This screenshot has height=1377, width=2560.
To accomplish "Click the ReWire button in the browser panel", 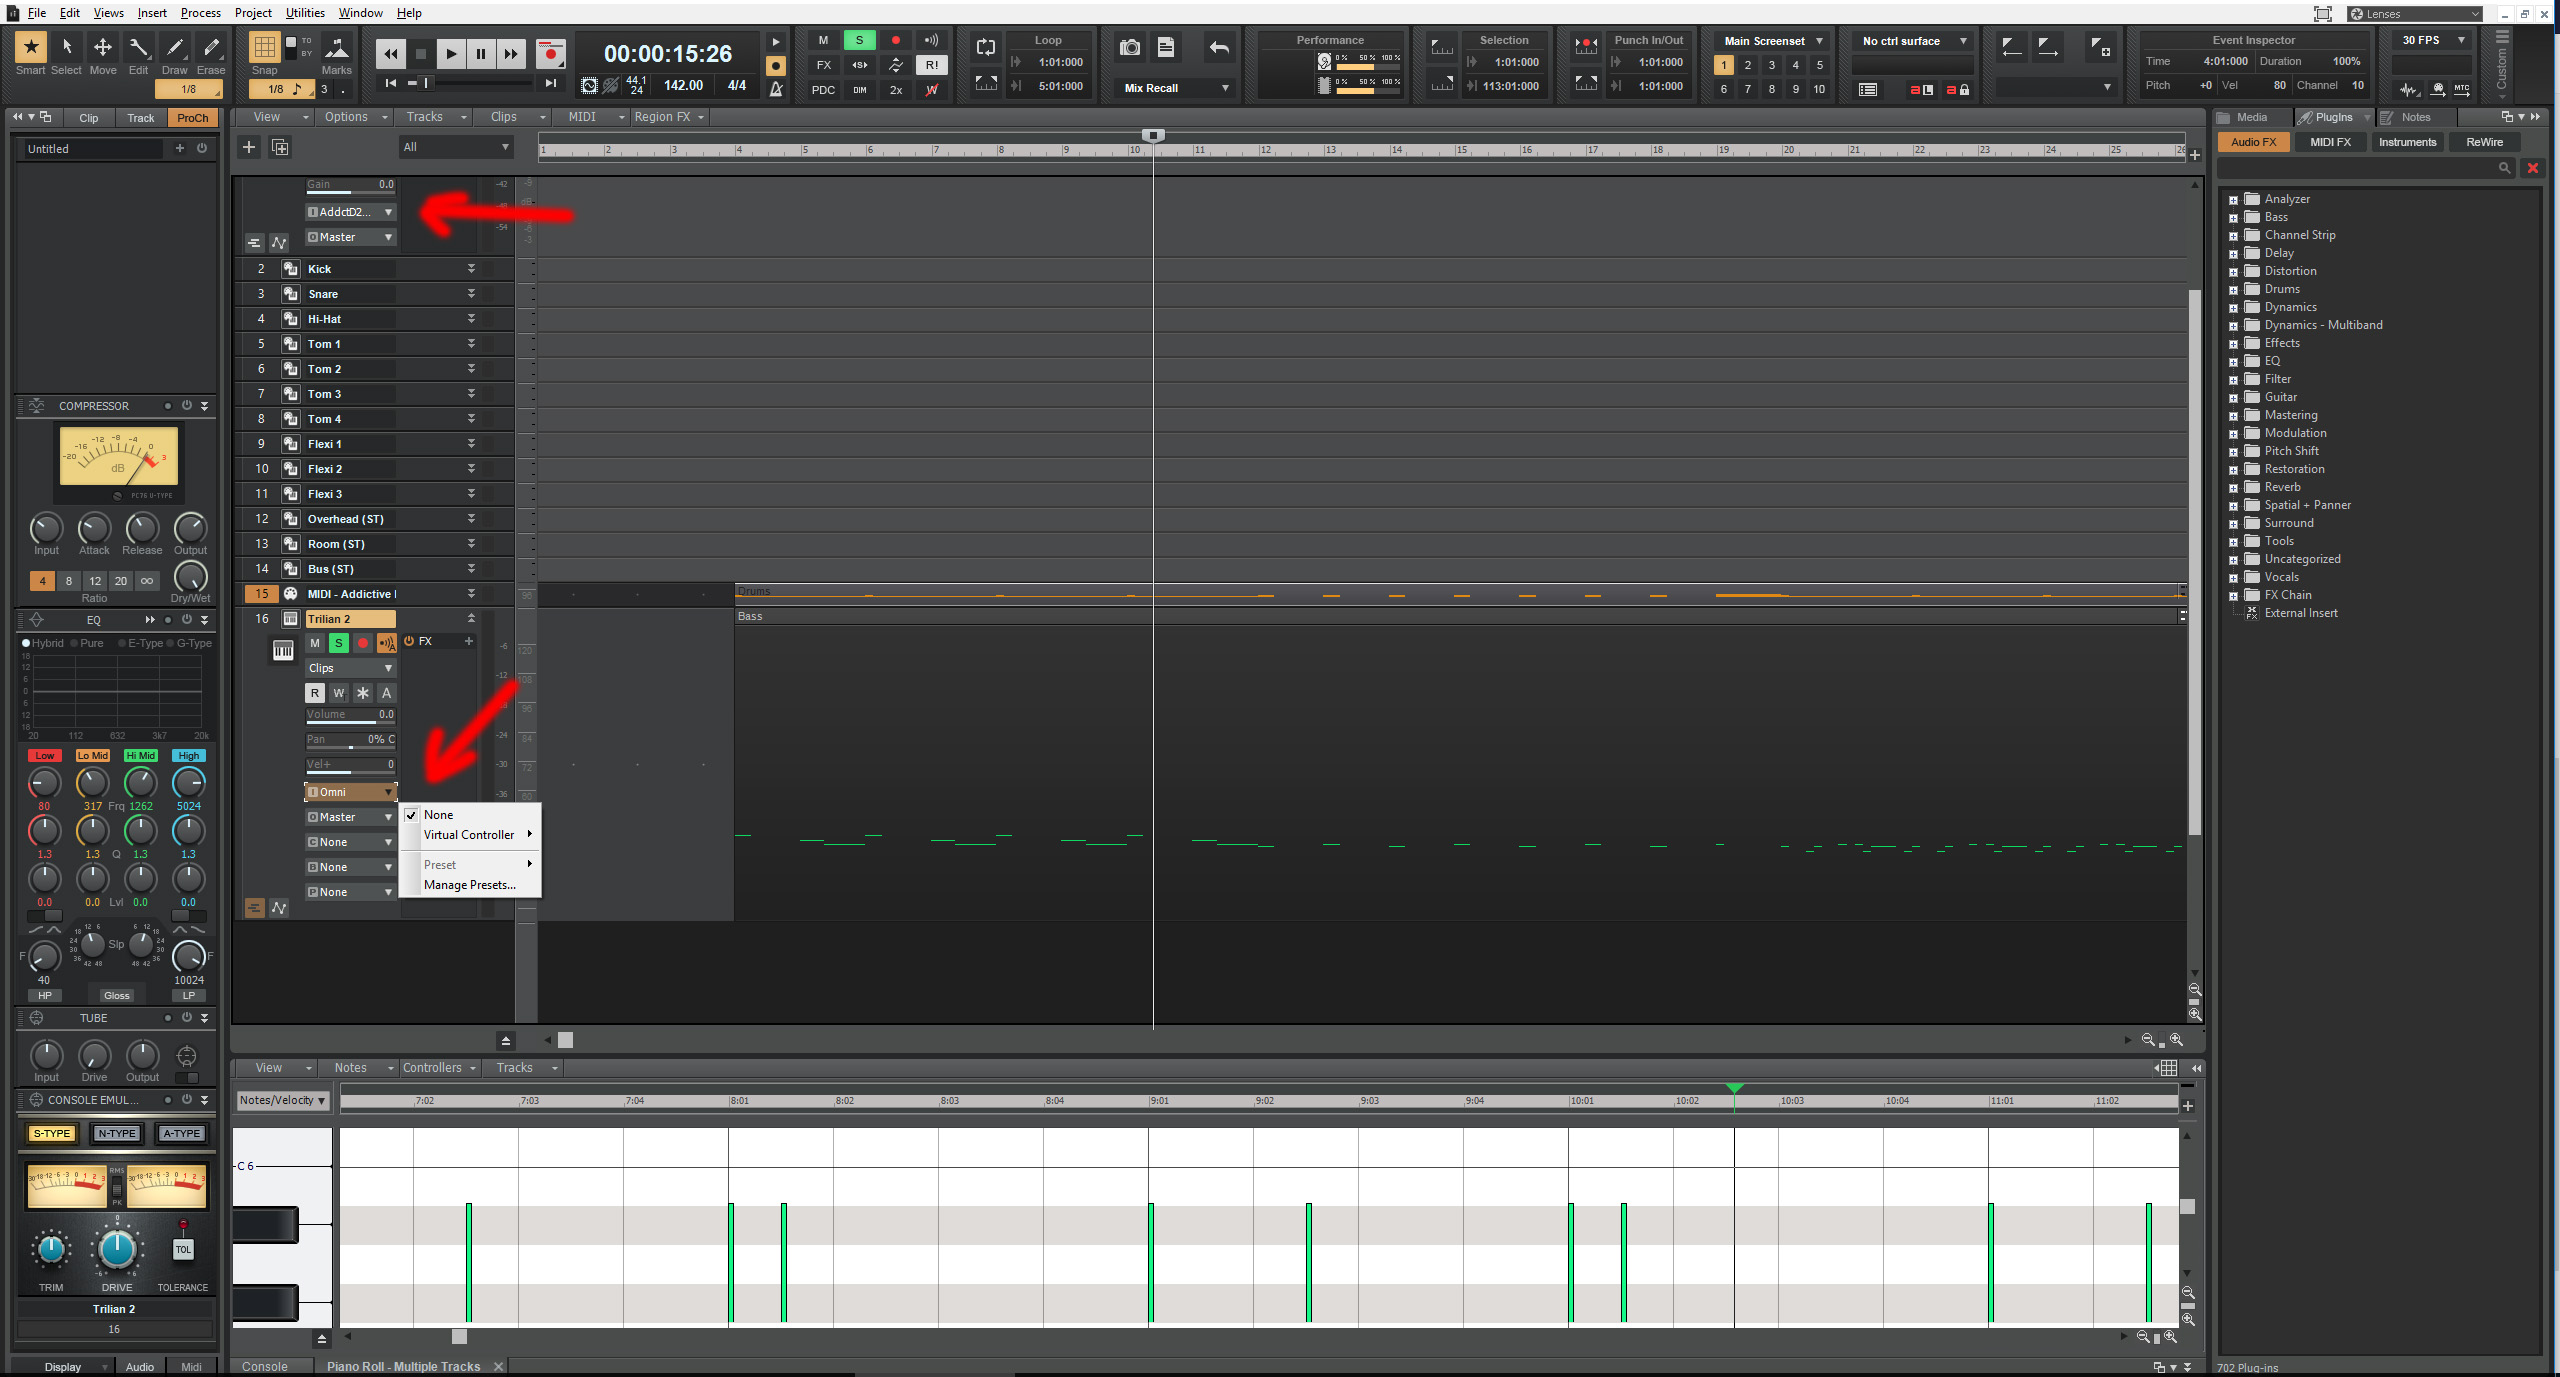I will click(x=2484, y=141).
